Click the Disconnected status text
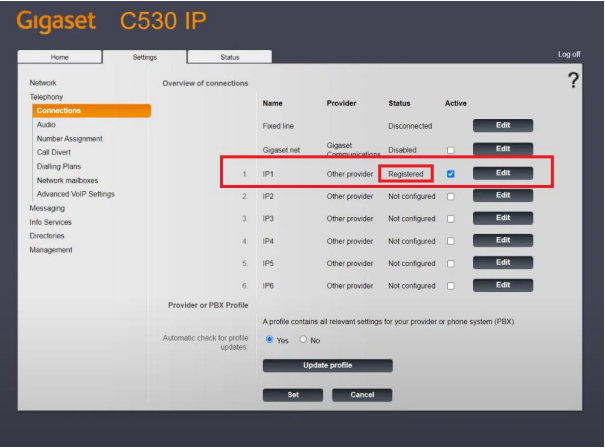The height and width of the screenshot is (448, 605). (x=410, y=126)
